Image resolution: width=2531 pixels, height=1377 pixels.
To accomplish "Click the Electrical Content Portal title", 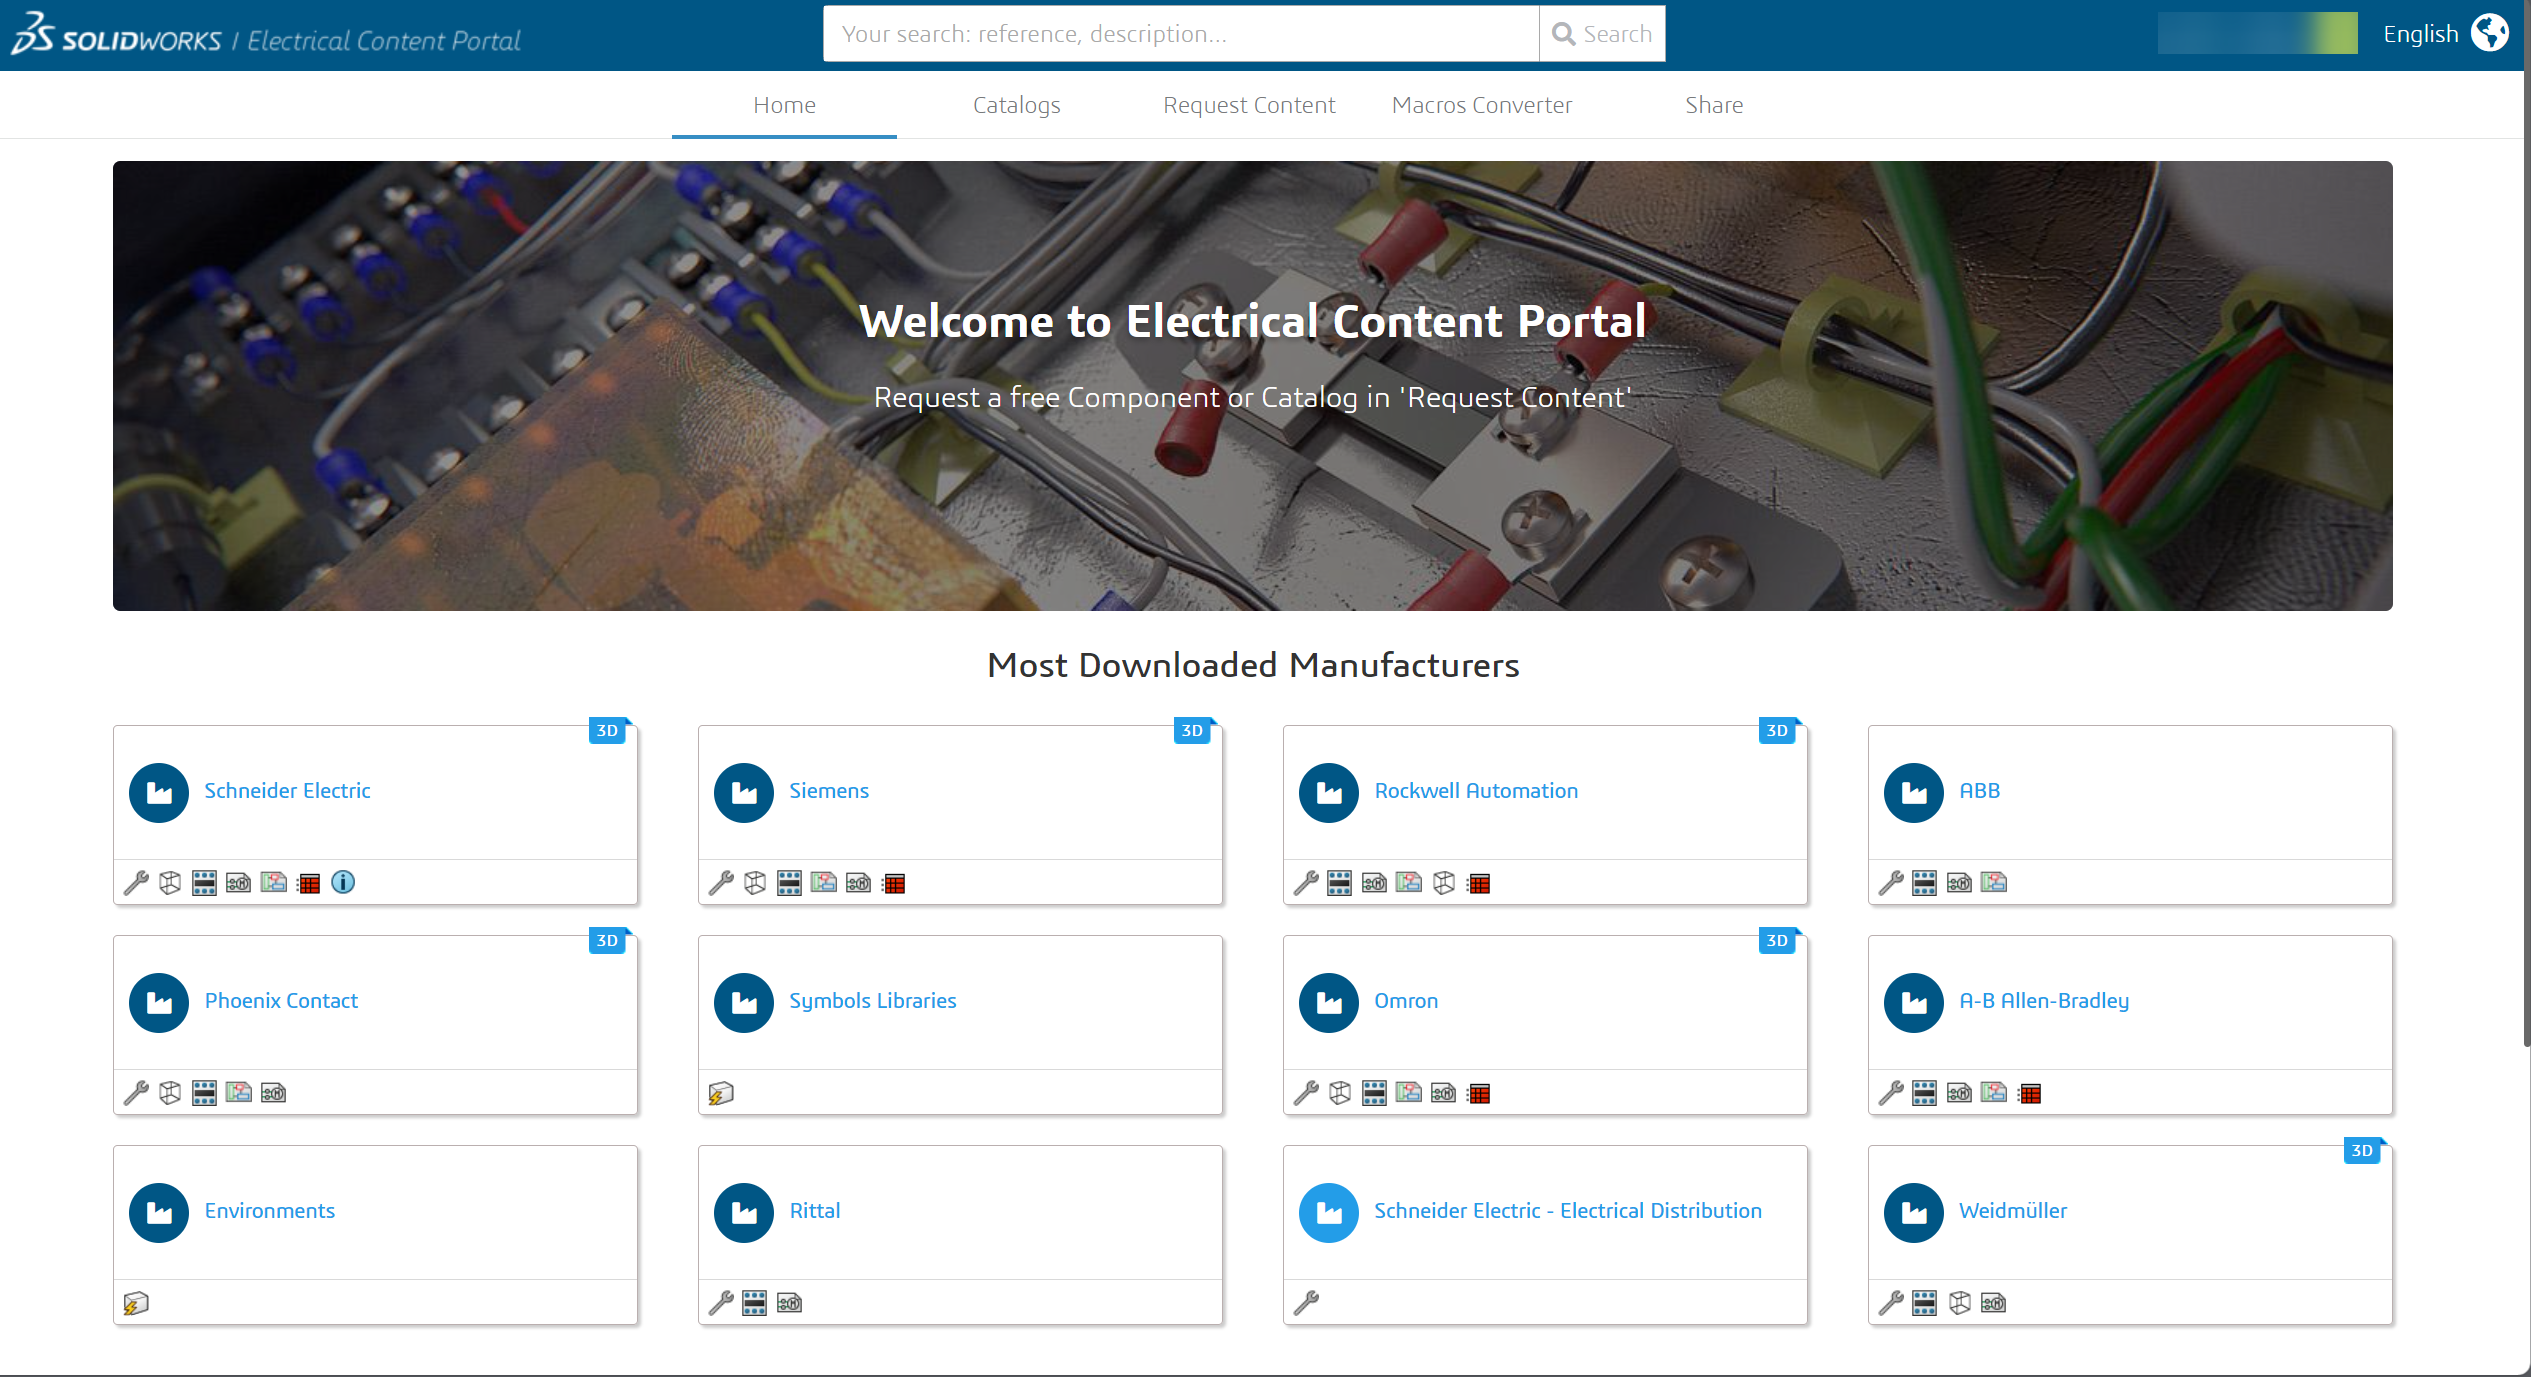I will click(384, 41).
